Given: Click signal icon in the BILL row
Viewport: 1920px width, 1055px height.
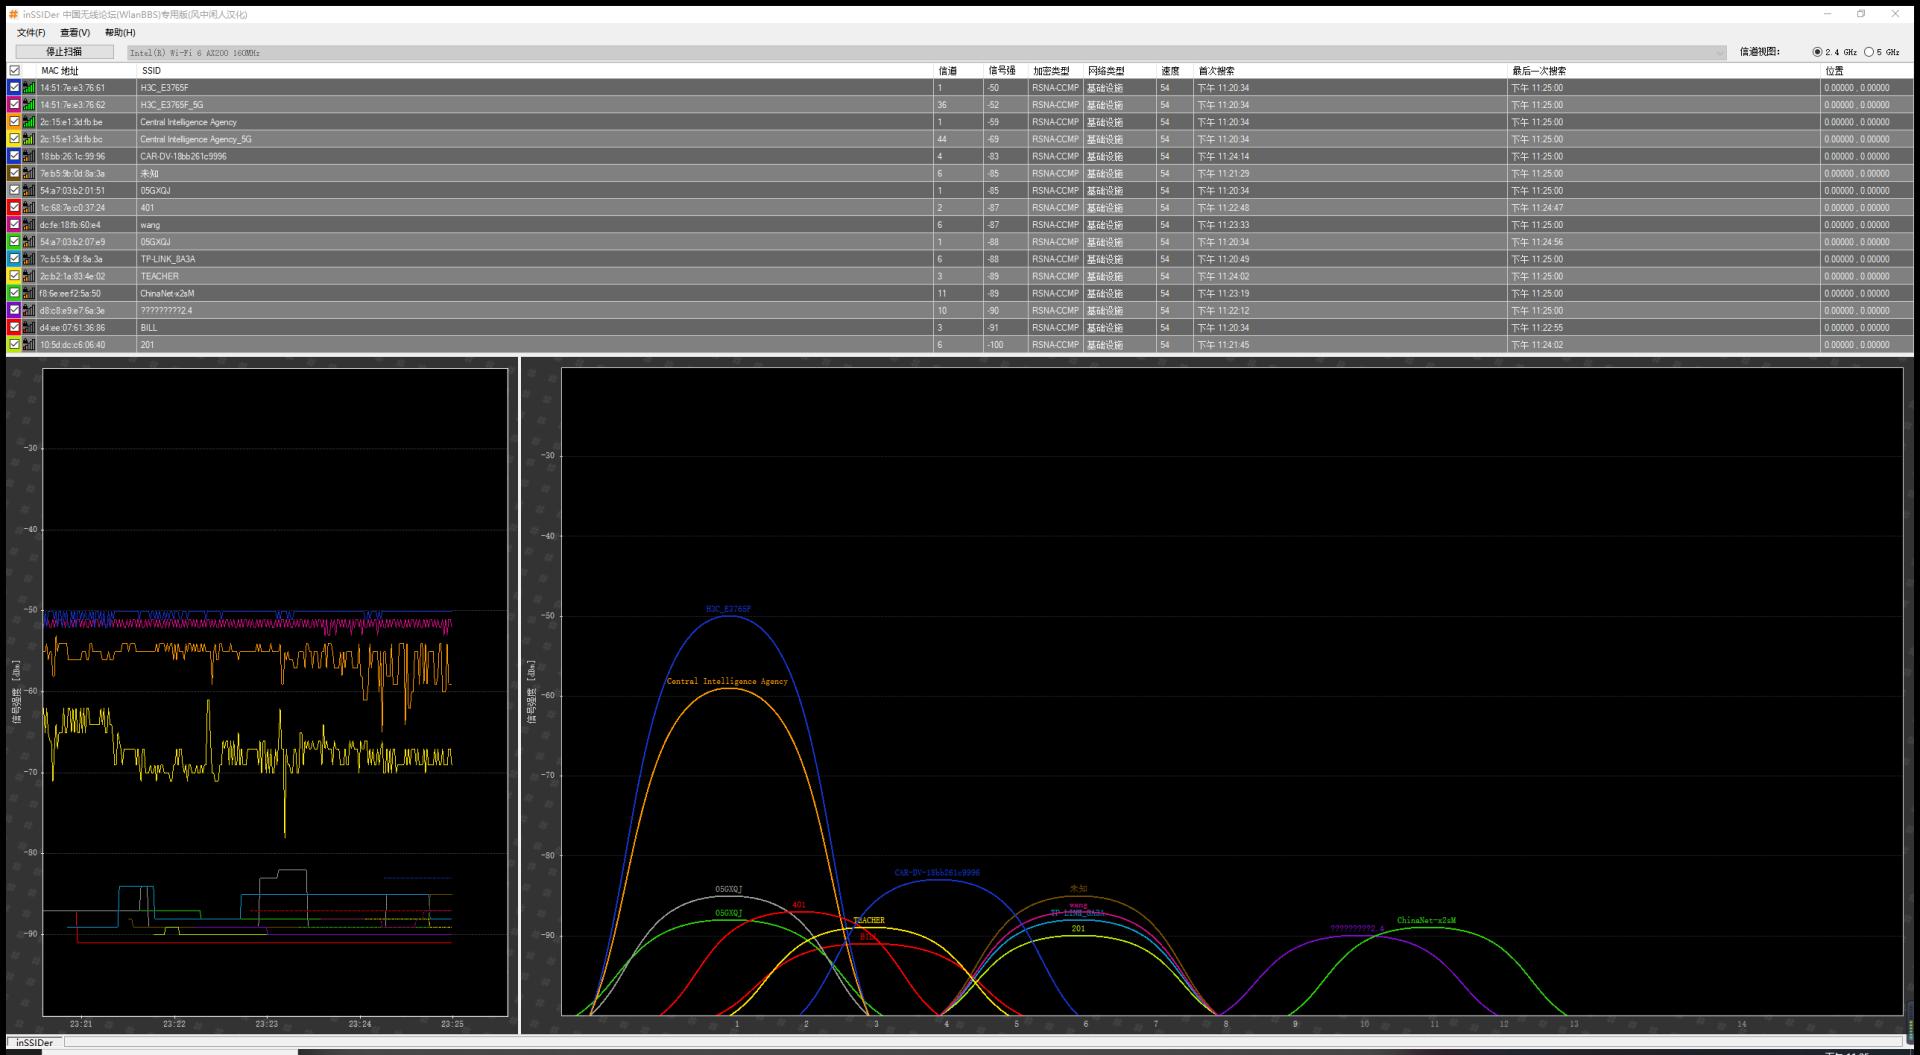Looking at the screenshot, I should [x=29, y=327].
